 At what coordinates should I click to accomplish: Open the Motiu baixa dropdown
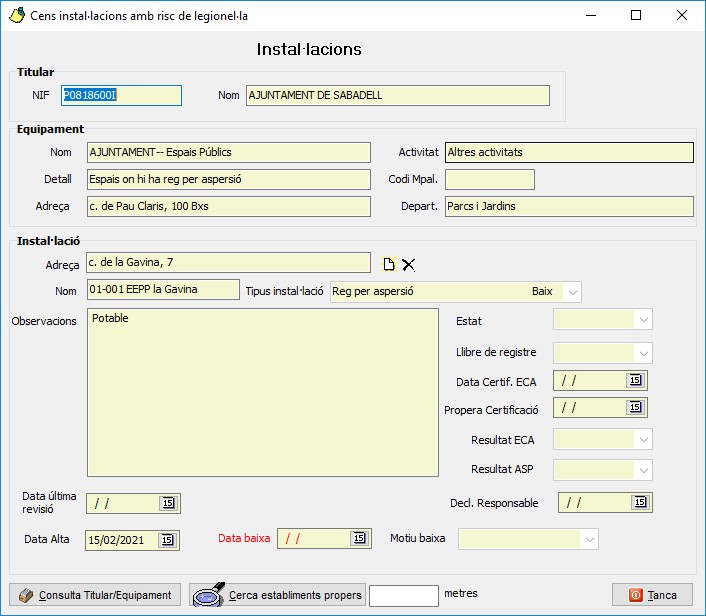589,540
